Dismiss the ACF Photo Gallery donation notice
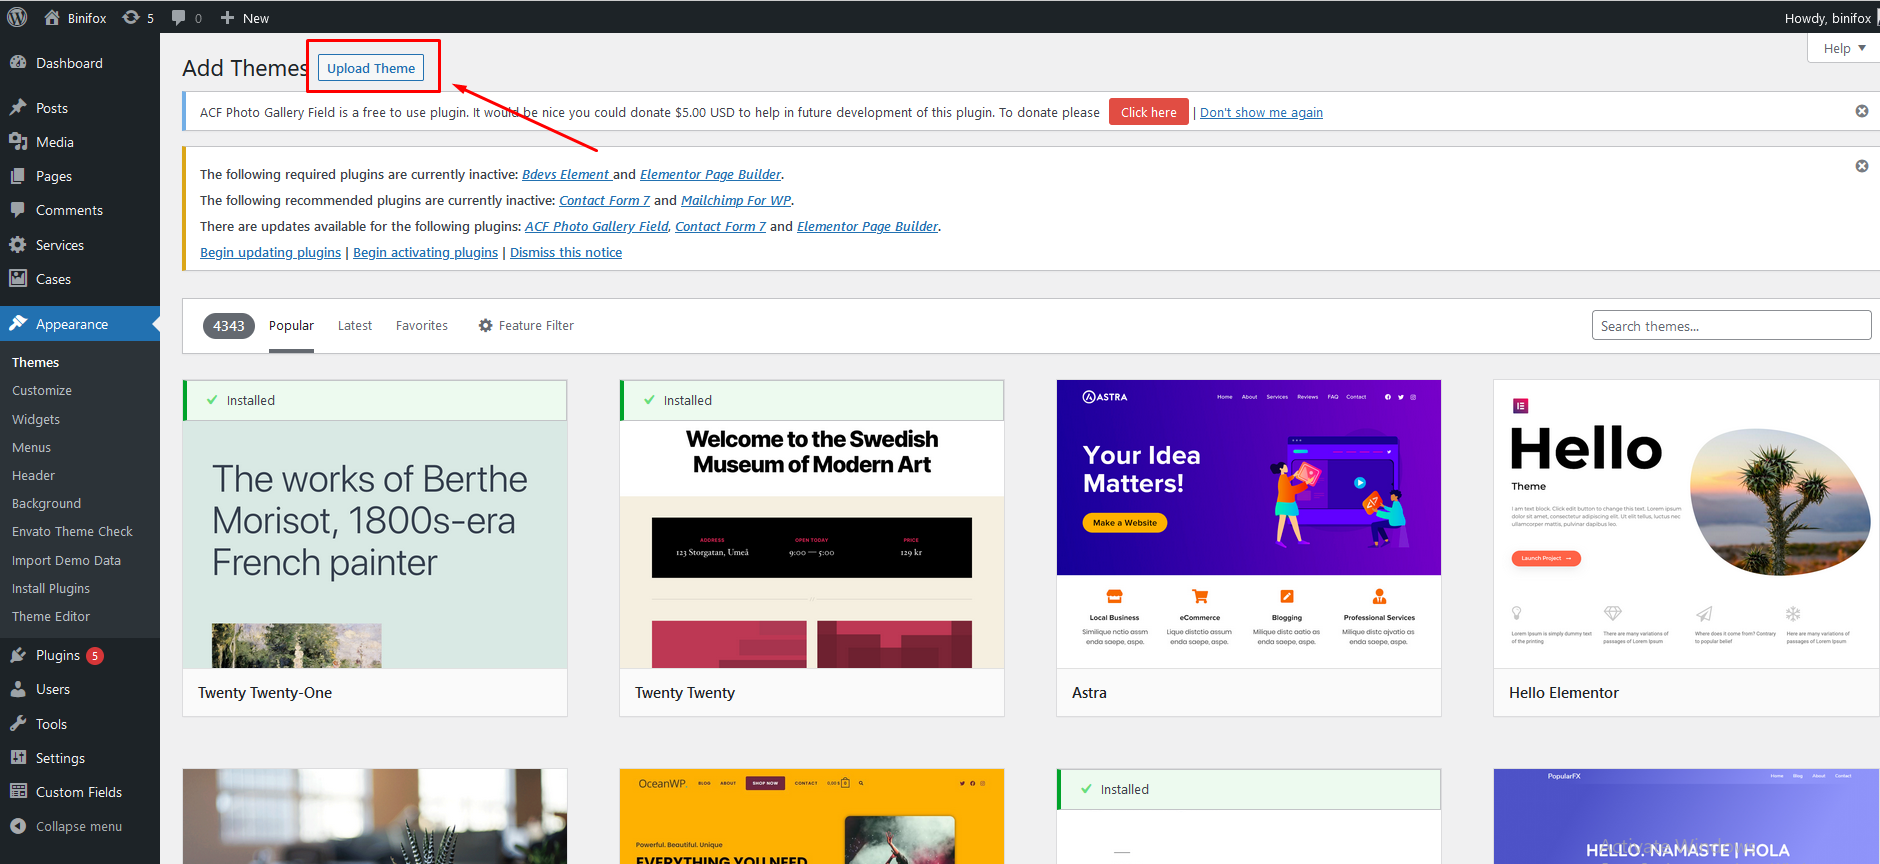1880x864 pixels. pos(1861,111)
